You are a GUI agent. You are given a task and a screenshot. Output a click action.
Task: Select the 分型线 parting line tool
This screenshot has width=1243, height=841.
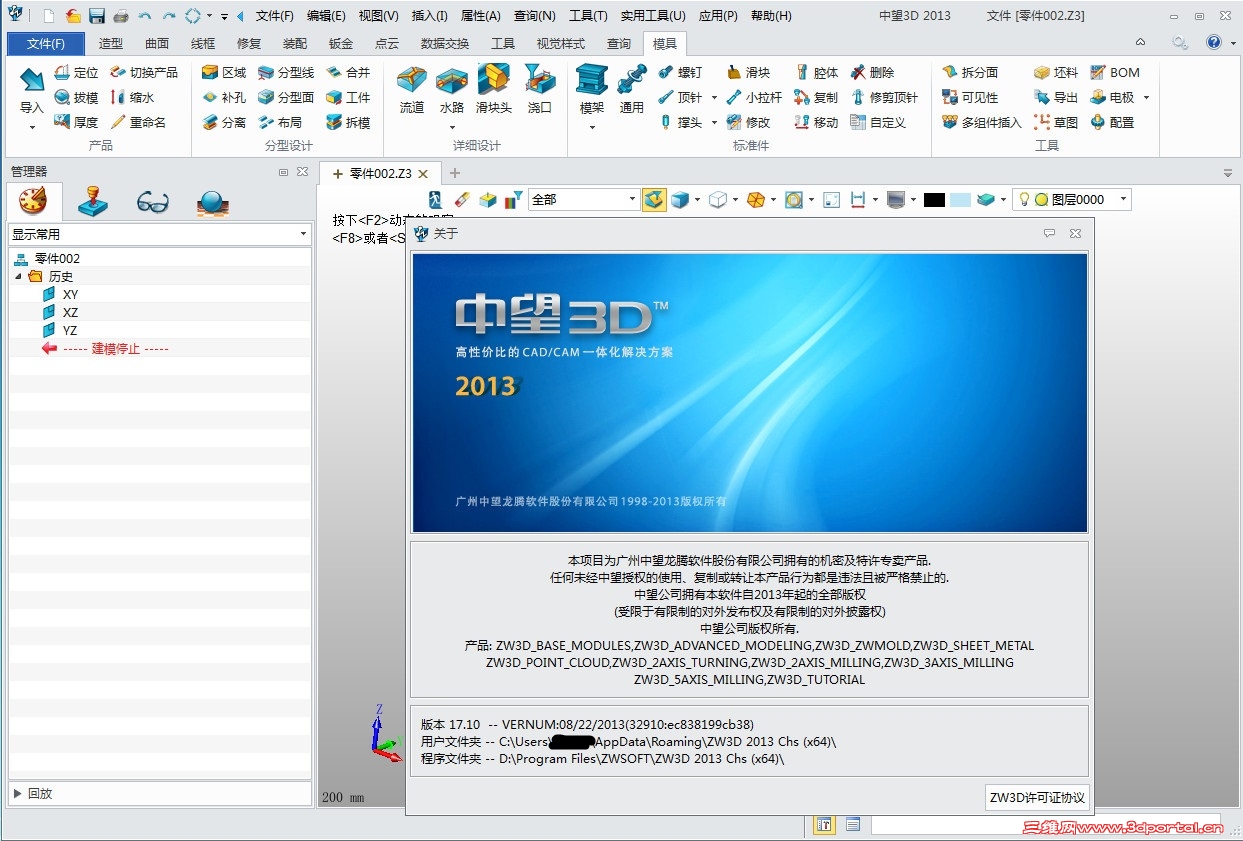tap(286, 73)
